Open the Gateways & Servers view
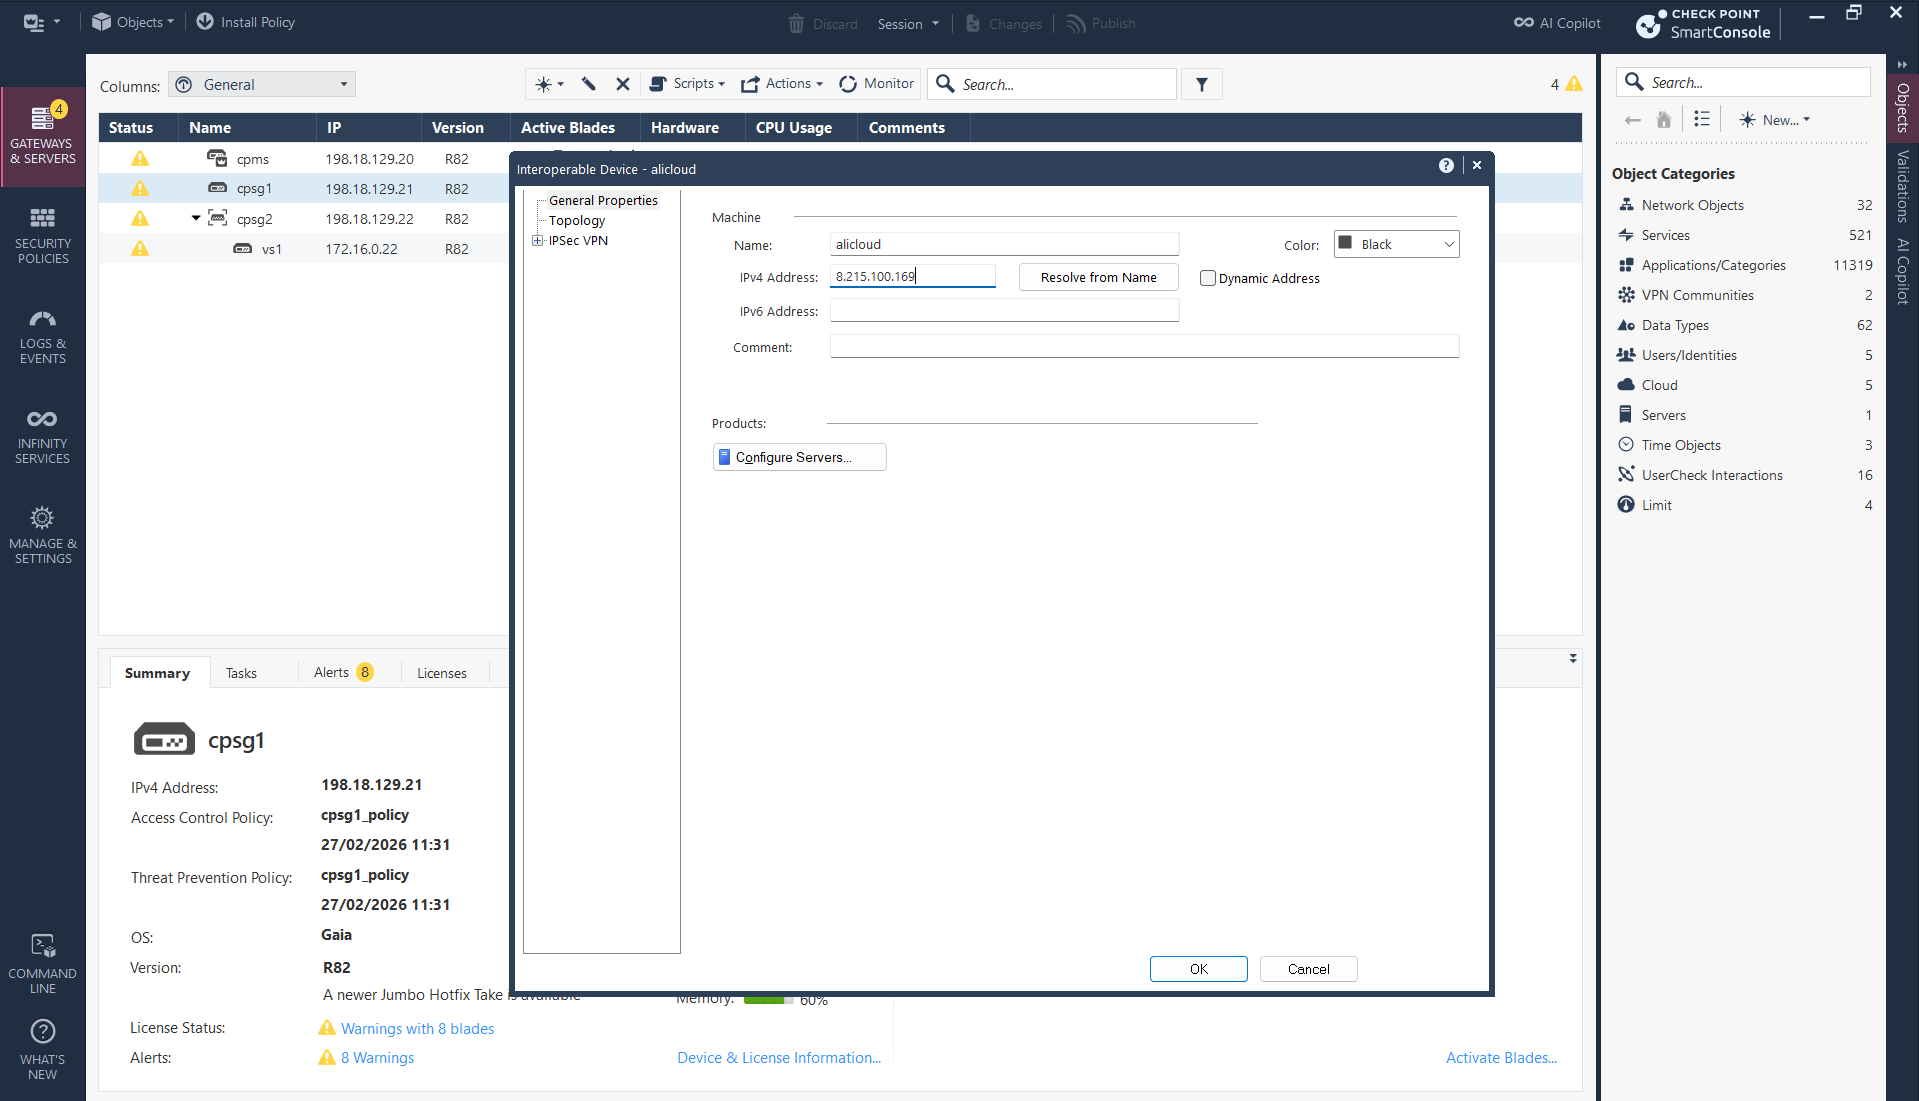The height and width of the screenshot is (1101, 1919). click(x=42, y=135)
